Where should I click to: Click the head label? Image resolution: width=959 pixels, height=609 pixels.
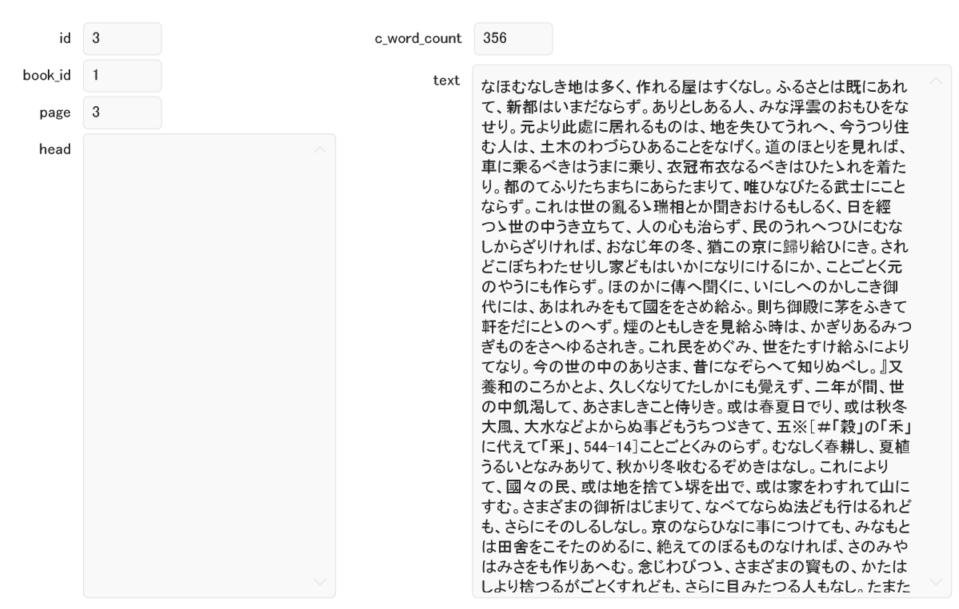coord(55,149)
